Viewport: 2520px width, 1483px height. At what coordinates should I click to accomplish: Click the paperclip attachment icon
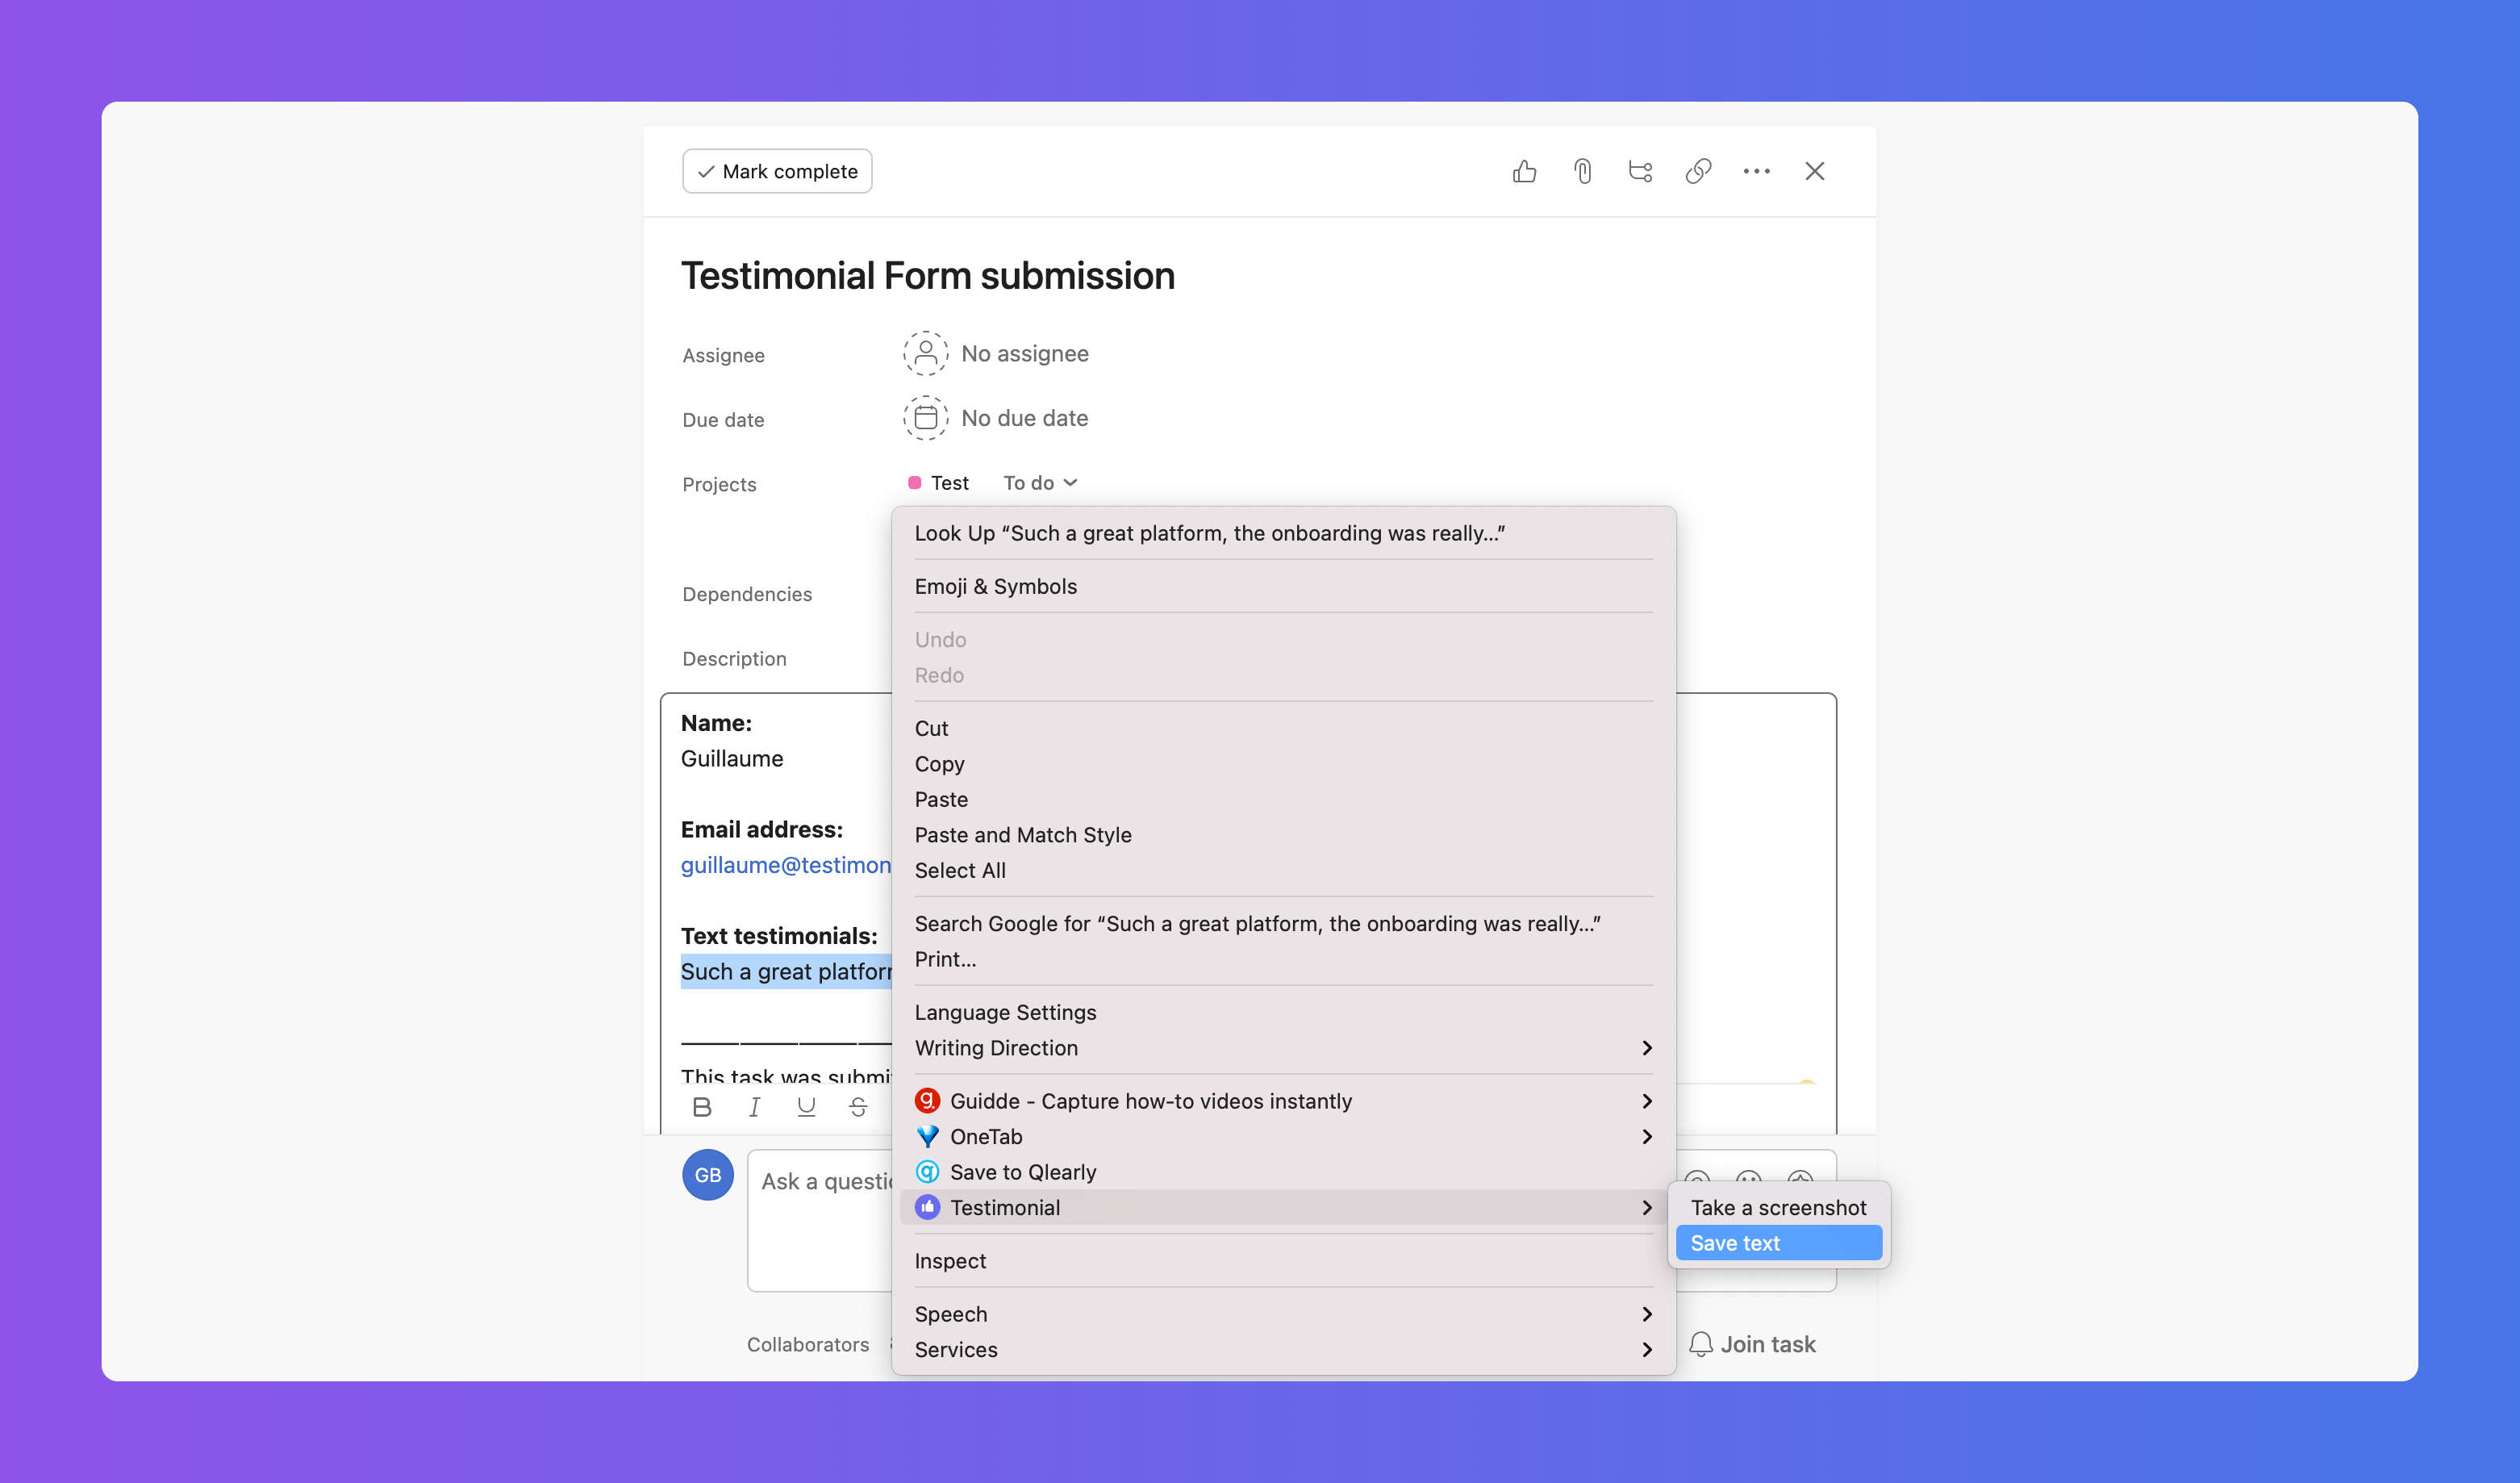point(1582,172)
